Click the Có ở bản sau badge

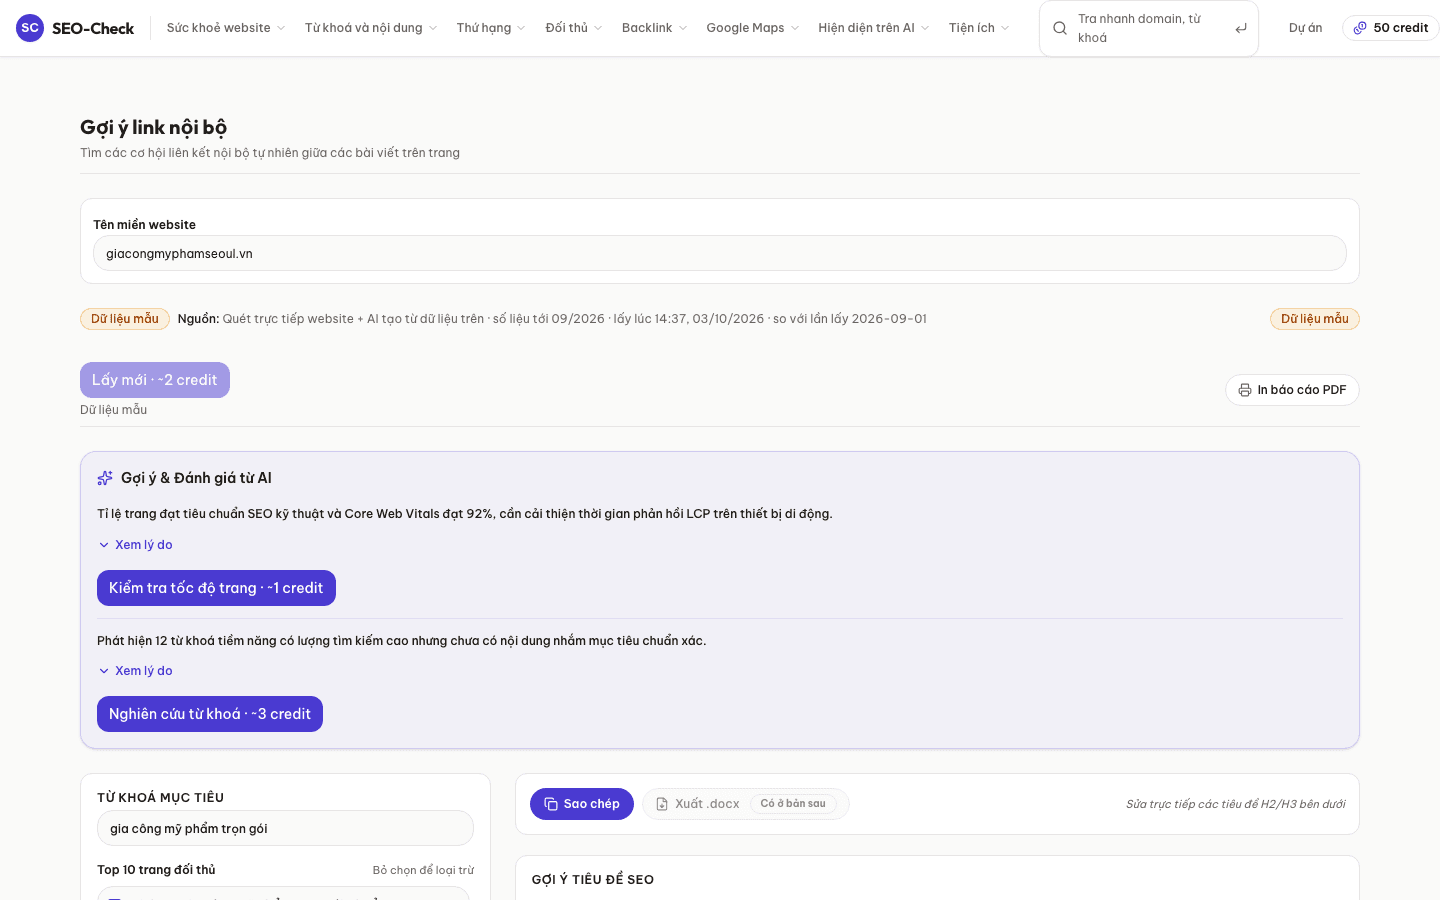793,804
